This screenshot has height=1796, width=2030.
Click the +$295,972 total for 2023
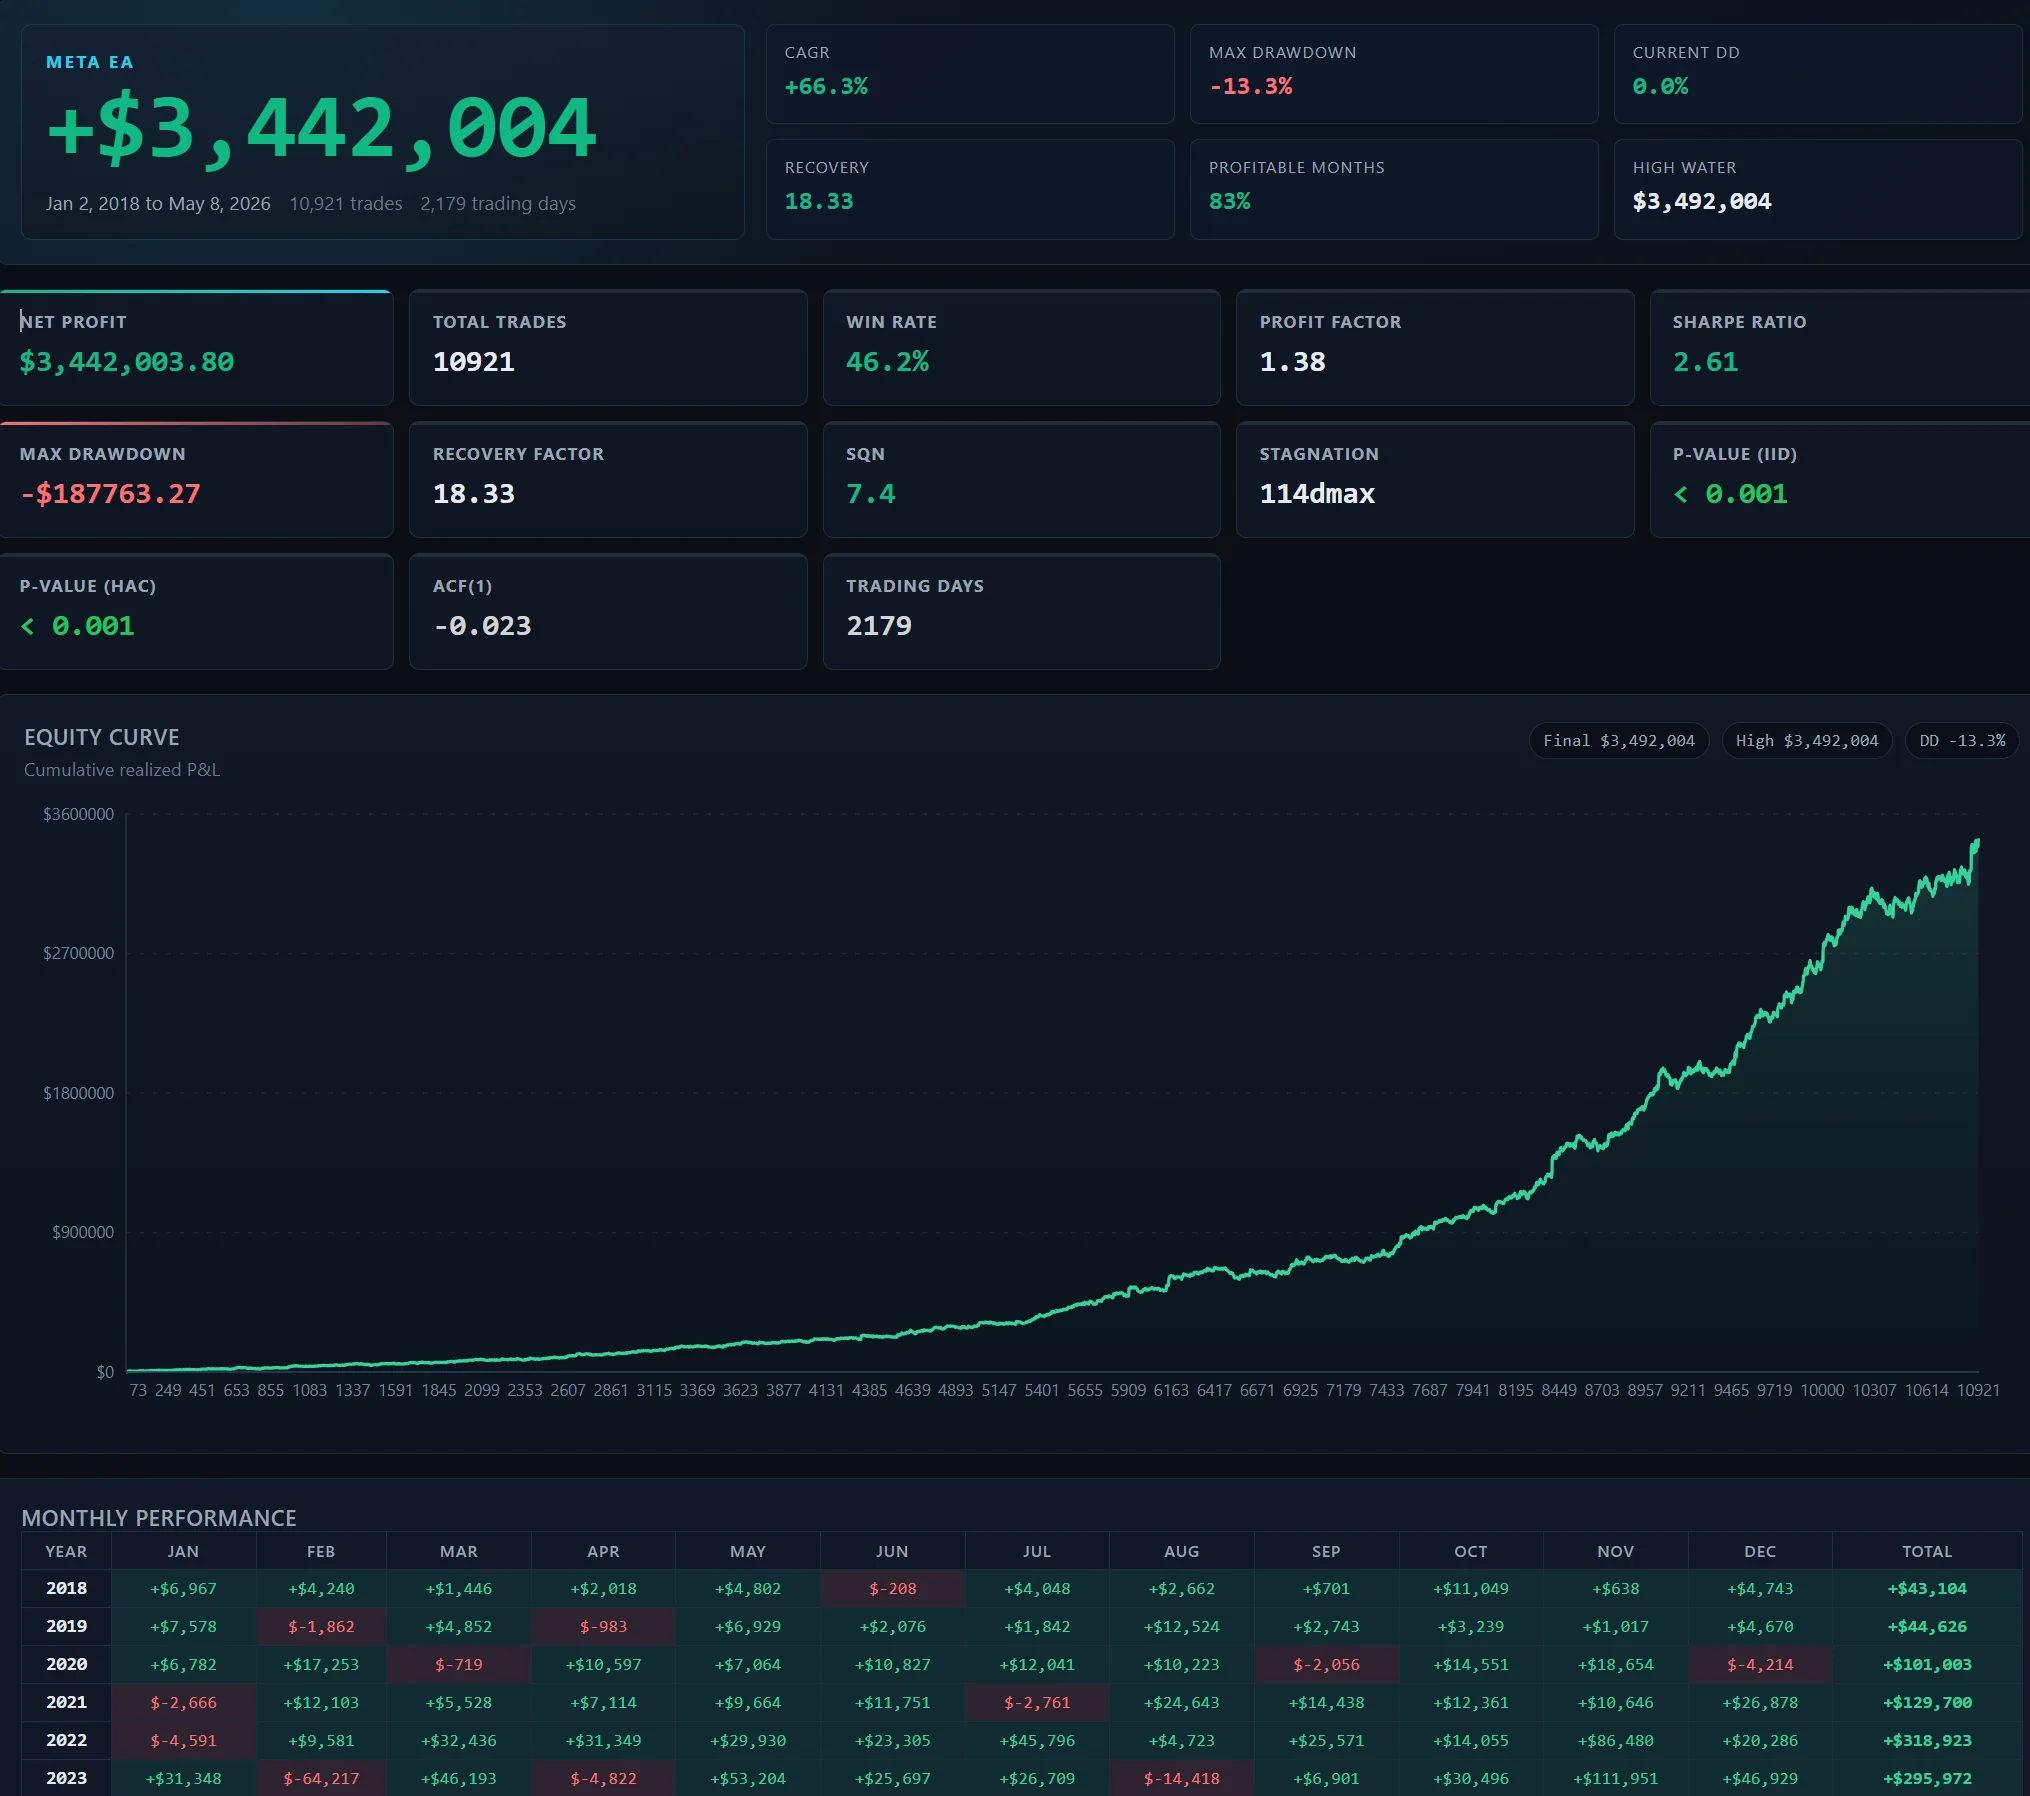pyautogui.click(x=1927, y=1778)
